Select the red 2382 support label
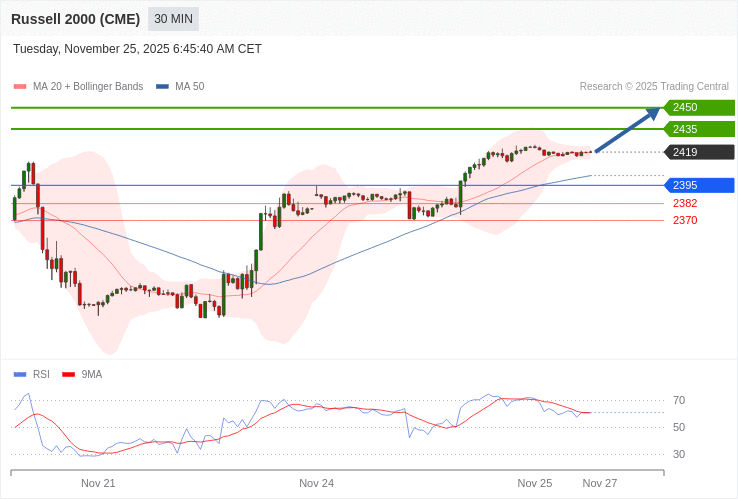The width and height of the screenshot is (738, 500). (685, 203)
